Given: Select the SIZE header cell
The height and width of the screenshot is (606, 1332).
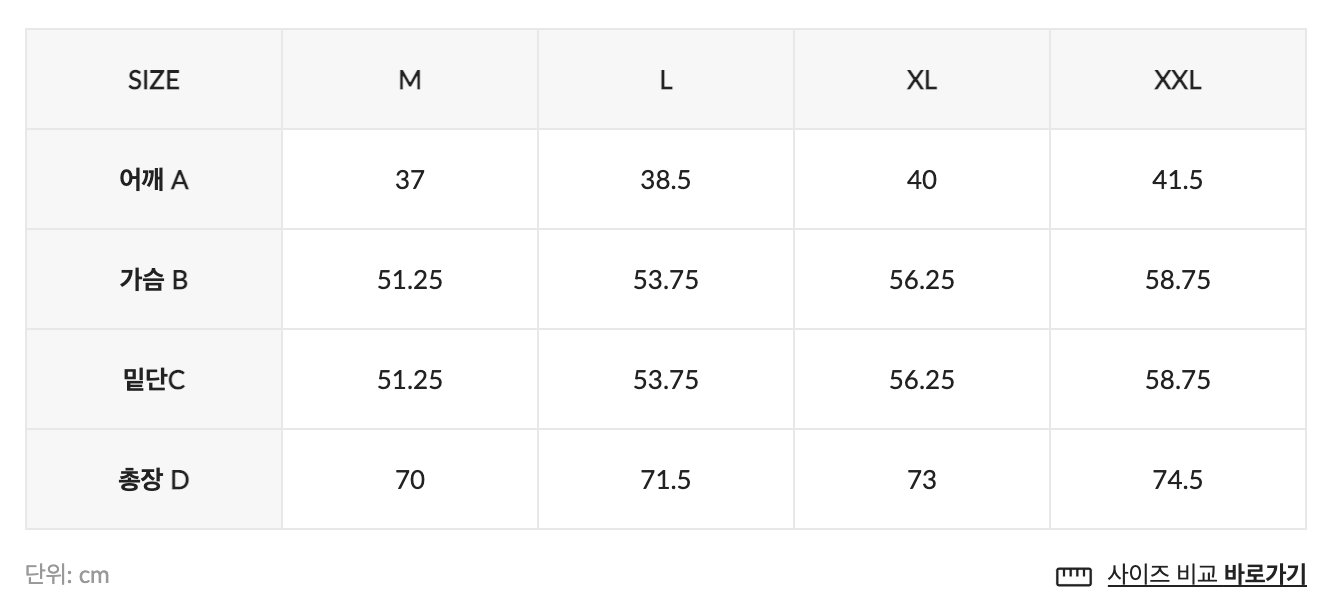Looking at the screenshot, I should pos(154,80).
